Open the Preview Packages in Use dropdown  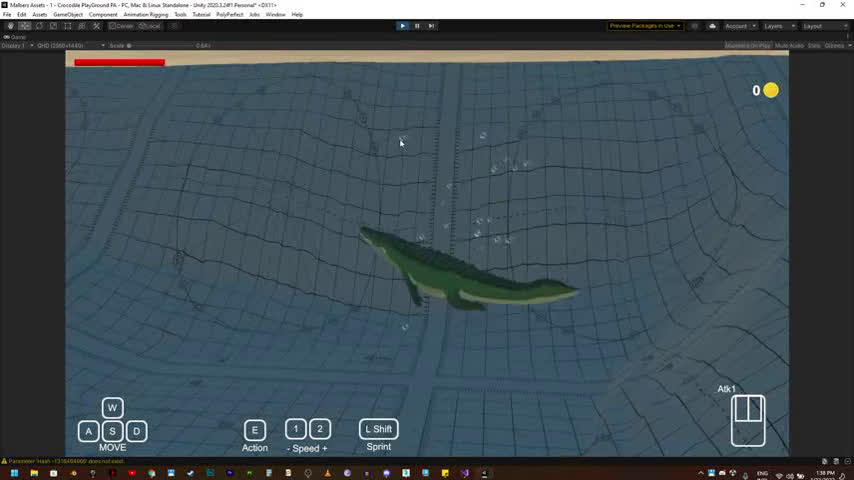pos(646,26)
